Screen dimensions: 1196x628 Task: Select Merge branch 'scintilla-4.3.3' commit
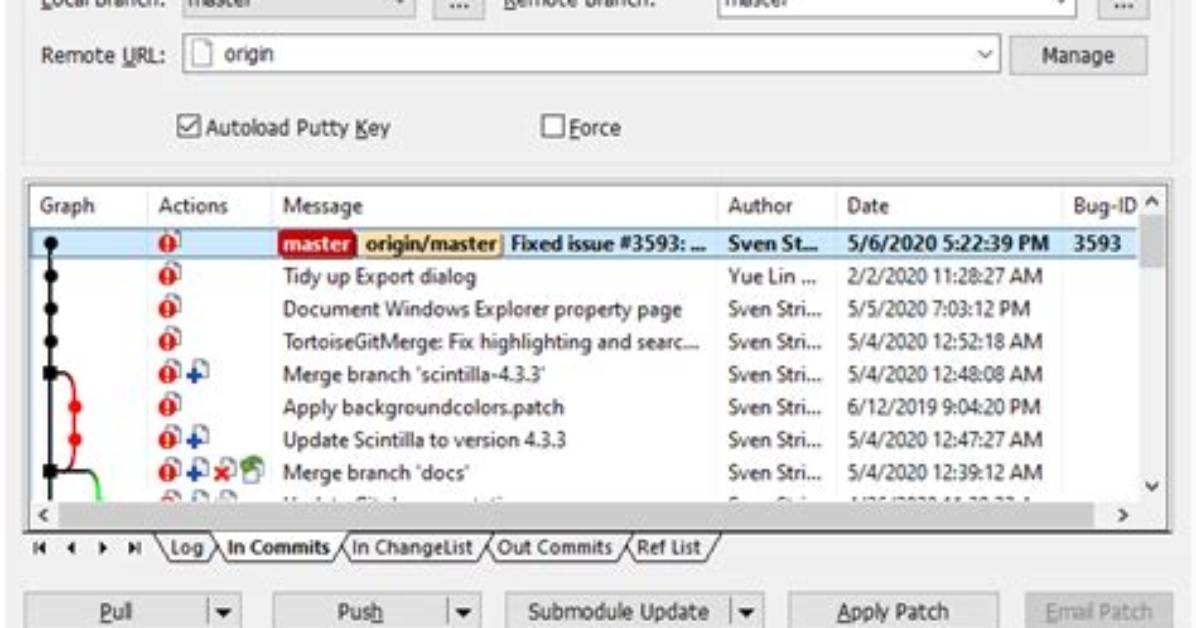coord(413,375)
